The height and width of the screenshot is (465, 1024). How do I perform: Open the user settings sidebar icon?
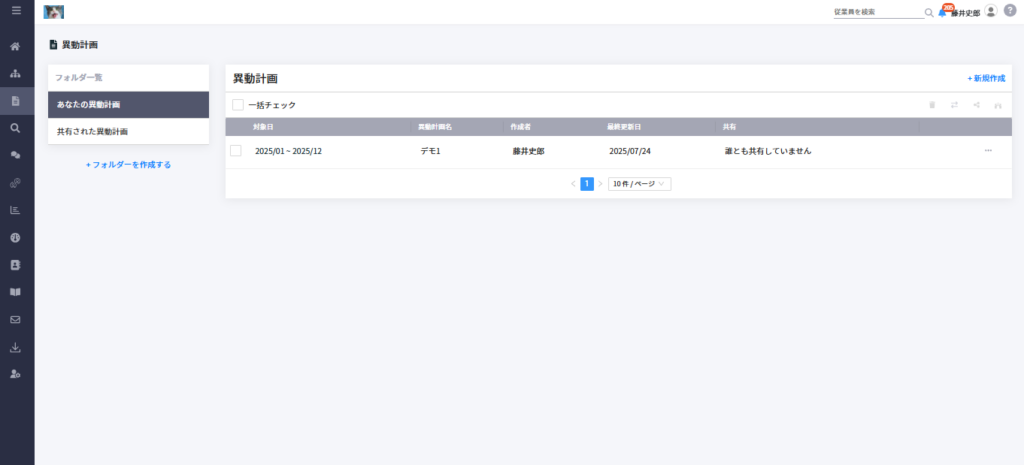tap(16, 374)
